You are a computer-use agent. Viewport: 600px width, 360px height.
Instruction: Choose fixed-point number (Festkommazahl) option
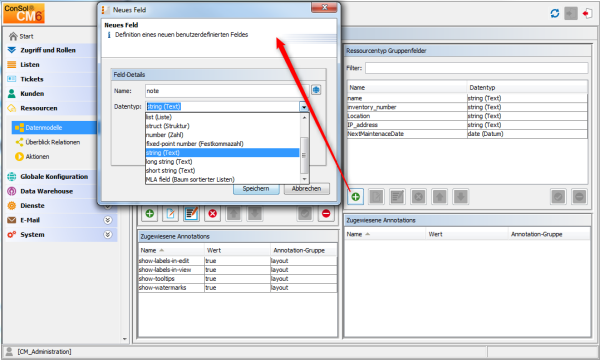coord(223,144)
